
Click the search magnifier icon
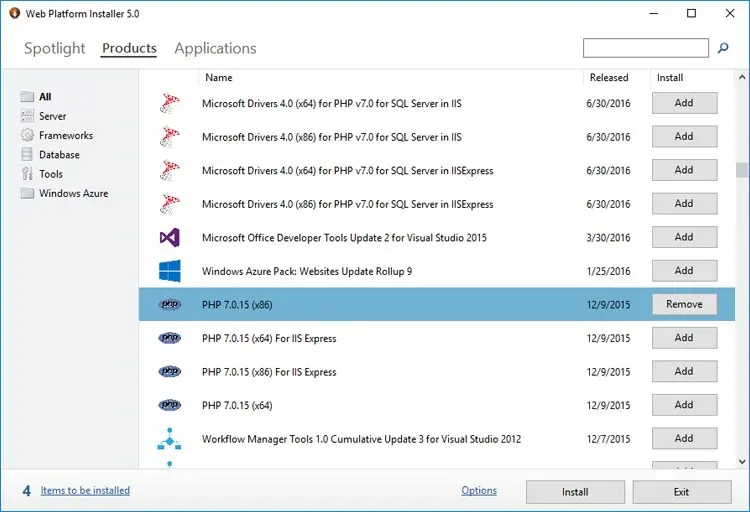click(x=723, y=48)
